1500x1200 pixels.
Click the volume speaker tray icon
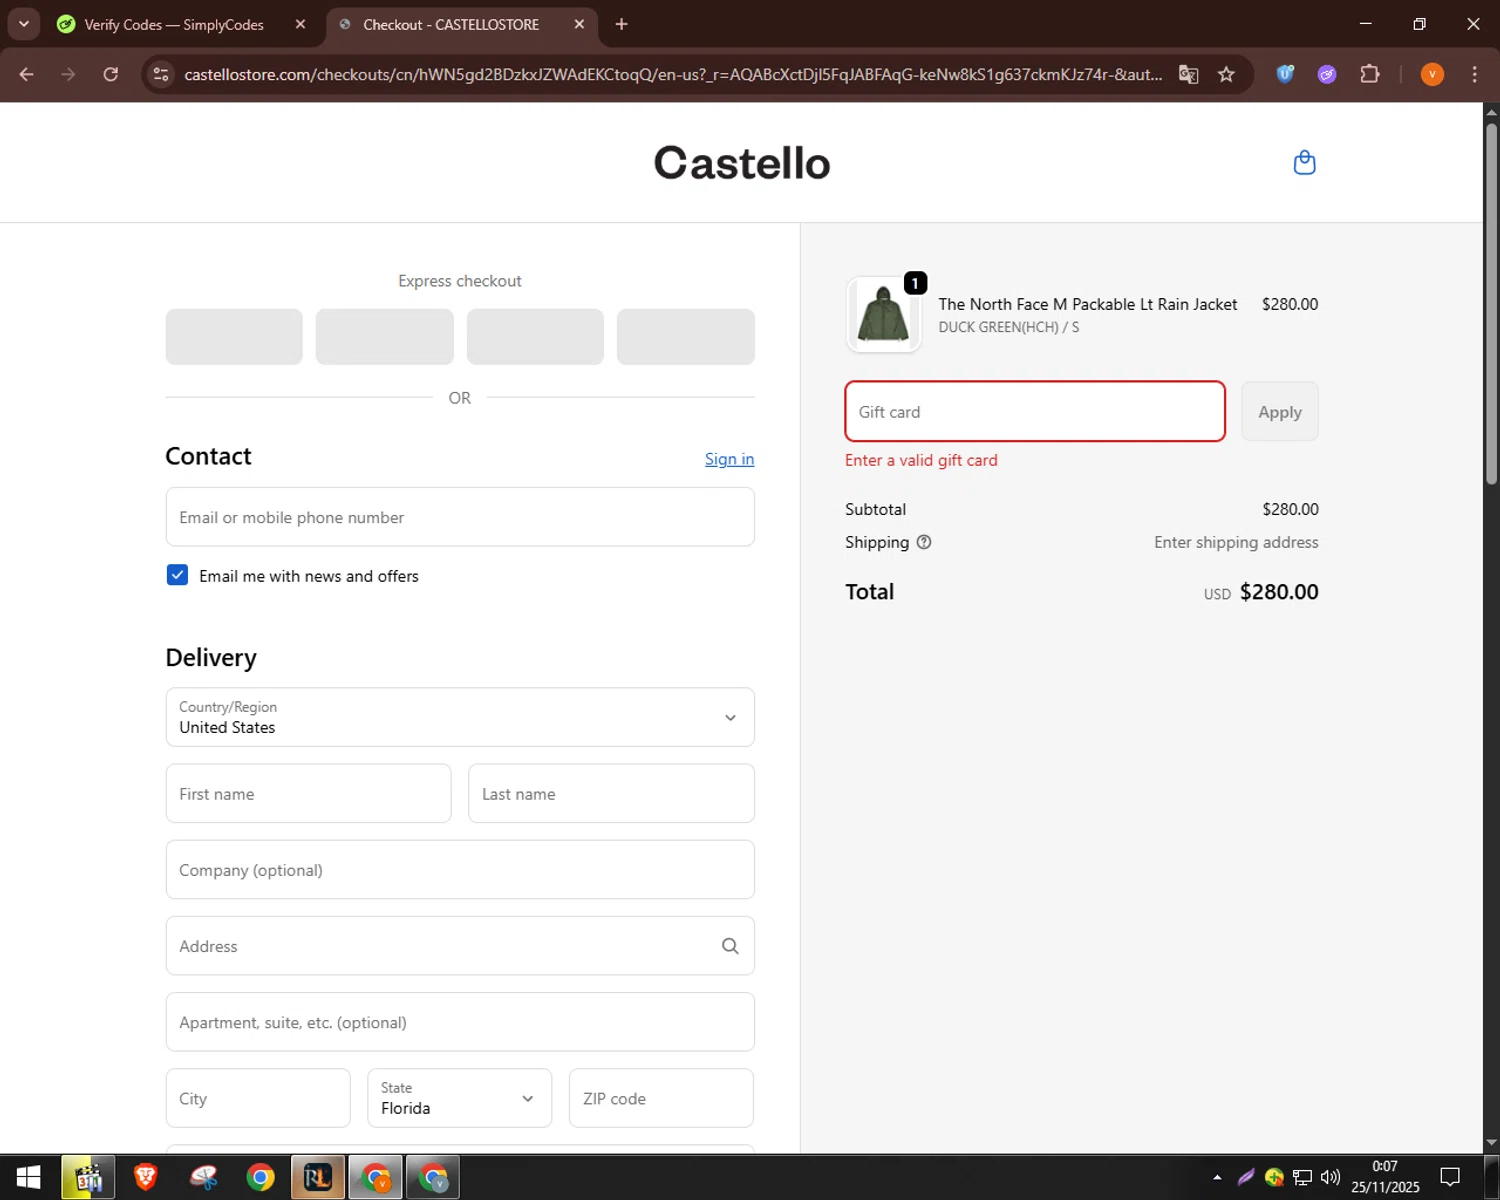1330,1177
